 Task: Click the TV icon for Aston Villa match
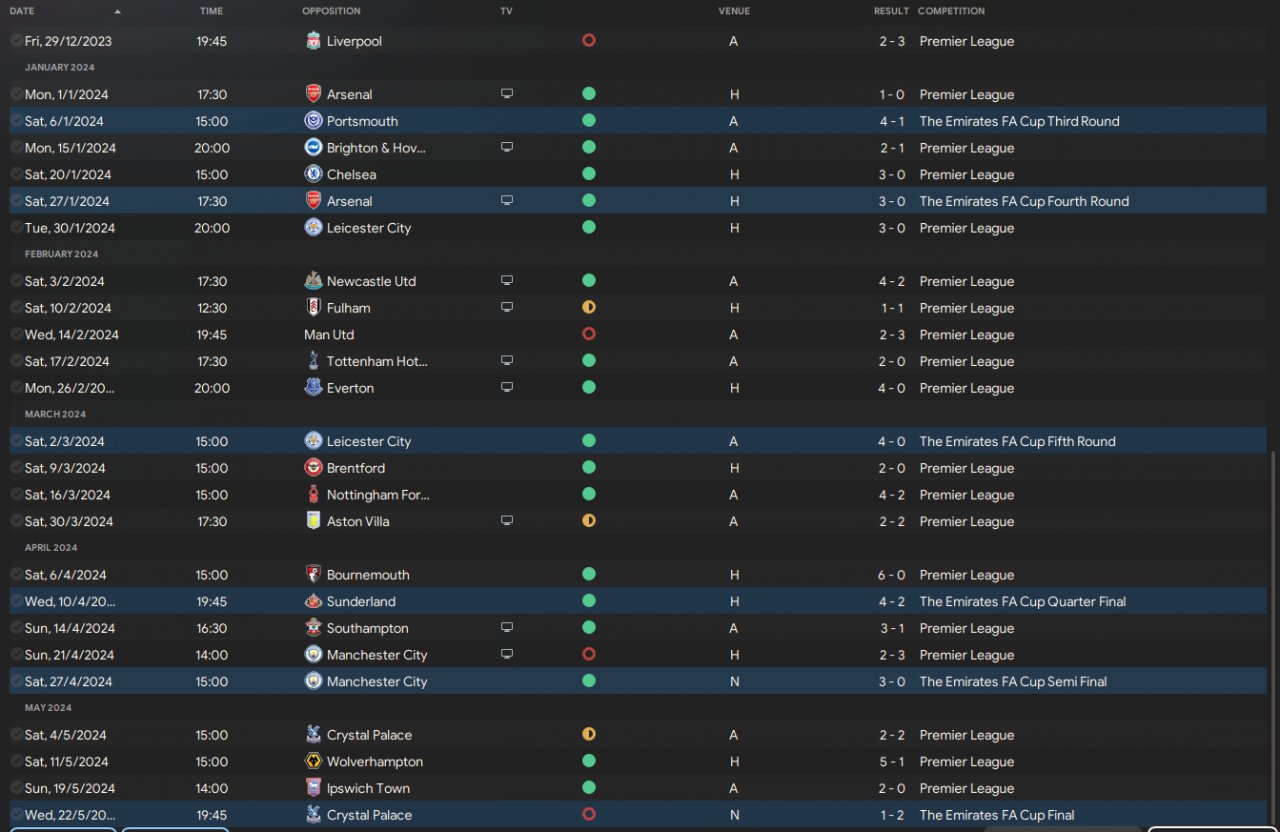[x=507, y=521]
